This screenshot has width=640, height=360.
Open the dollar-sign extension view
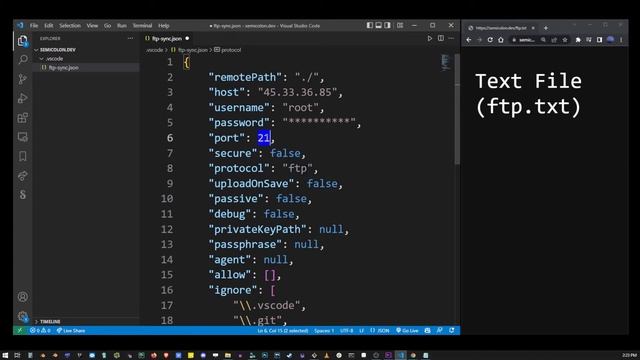click(23, 195)
